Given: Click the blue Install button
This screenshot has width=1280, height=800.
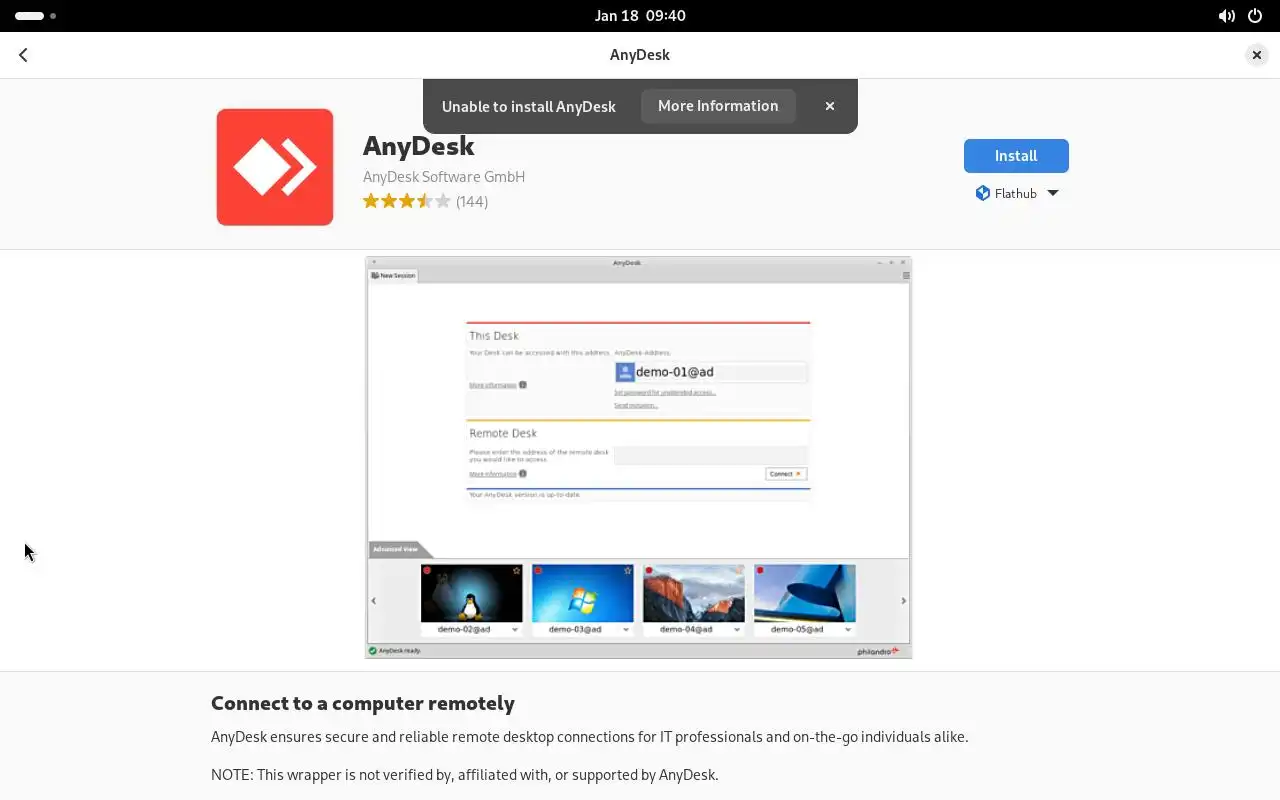Looking at the screenshot, I should 1016,156.
